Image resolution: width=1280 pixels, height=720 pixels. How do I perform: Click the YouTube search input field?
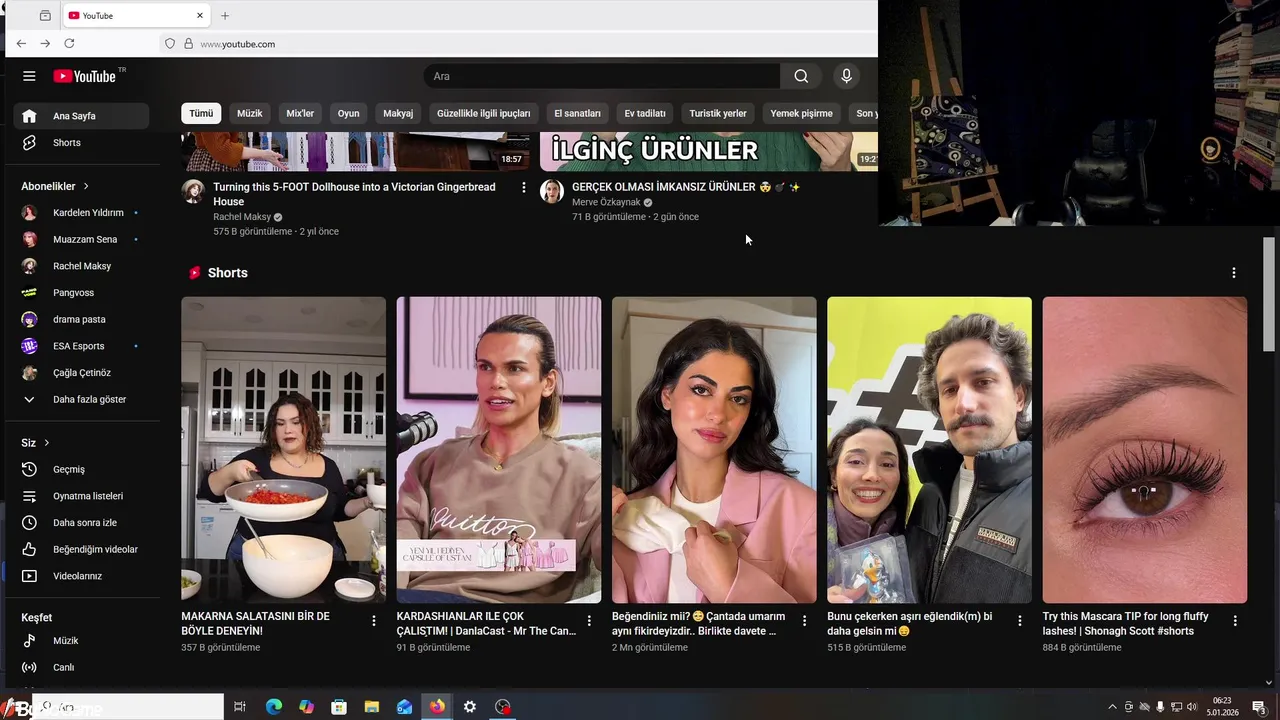(602, 76)
